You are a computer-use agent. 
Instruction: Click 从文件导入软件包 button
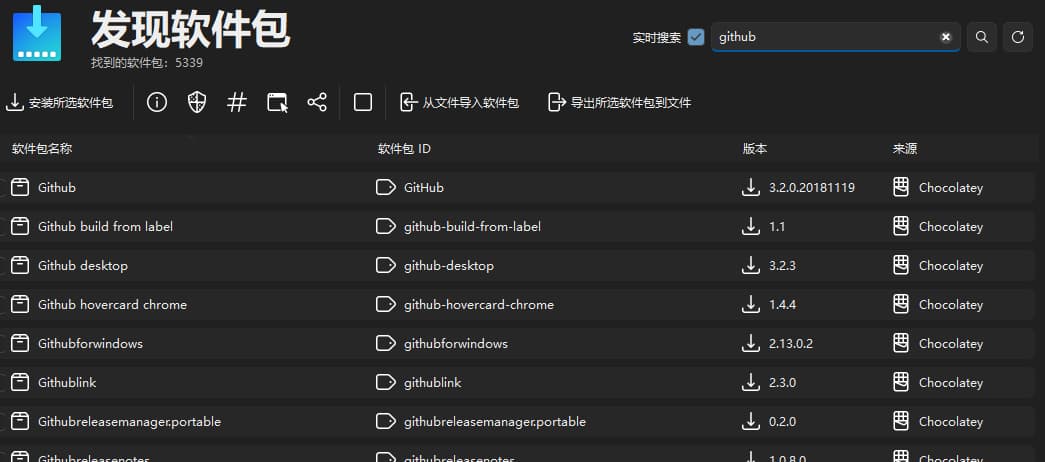(x=460, y=102)
